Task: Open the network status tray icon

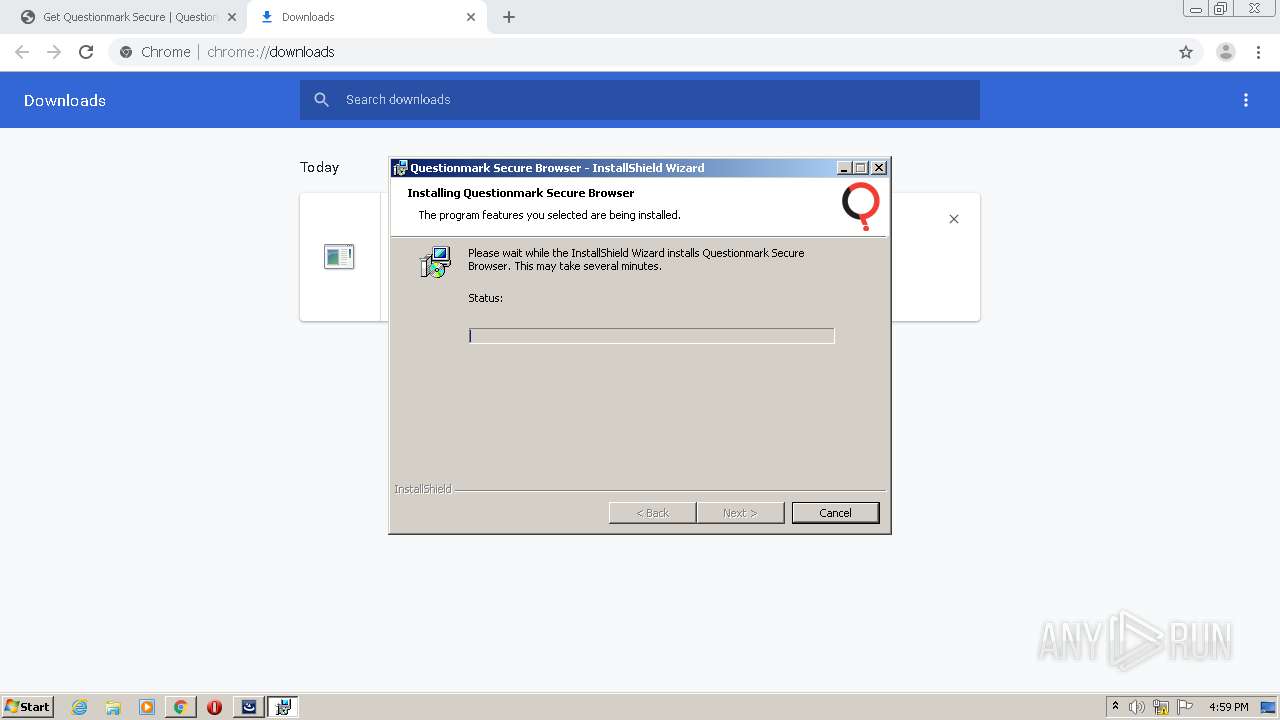Action: [x=1161, y=707]
